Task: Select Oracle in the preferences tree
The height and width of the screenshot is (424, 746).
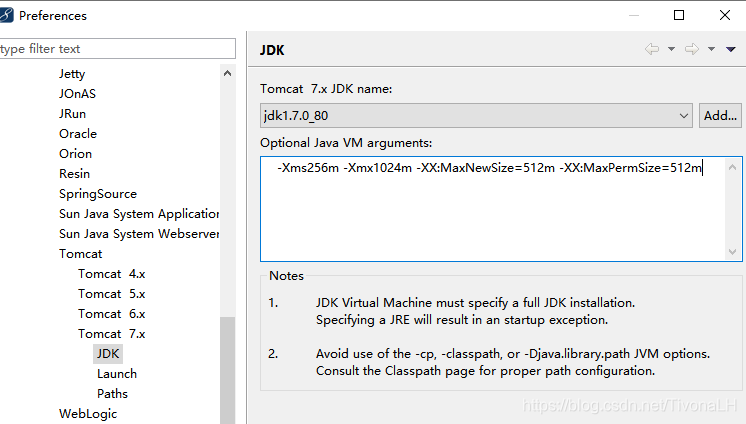Action: click(78, 134)
